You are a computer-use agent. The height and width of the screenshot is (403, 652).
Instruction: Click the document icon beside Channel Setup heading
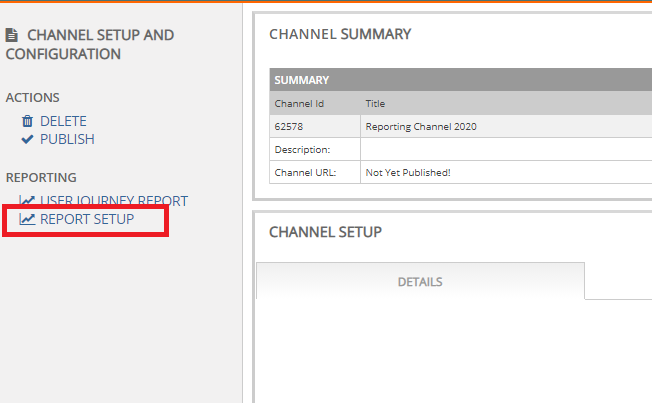coord(12,35)
